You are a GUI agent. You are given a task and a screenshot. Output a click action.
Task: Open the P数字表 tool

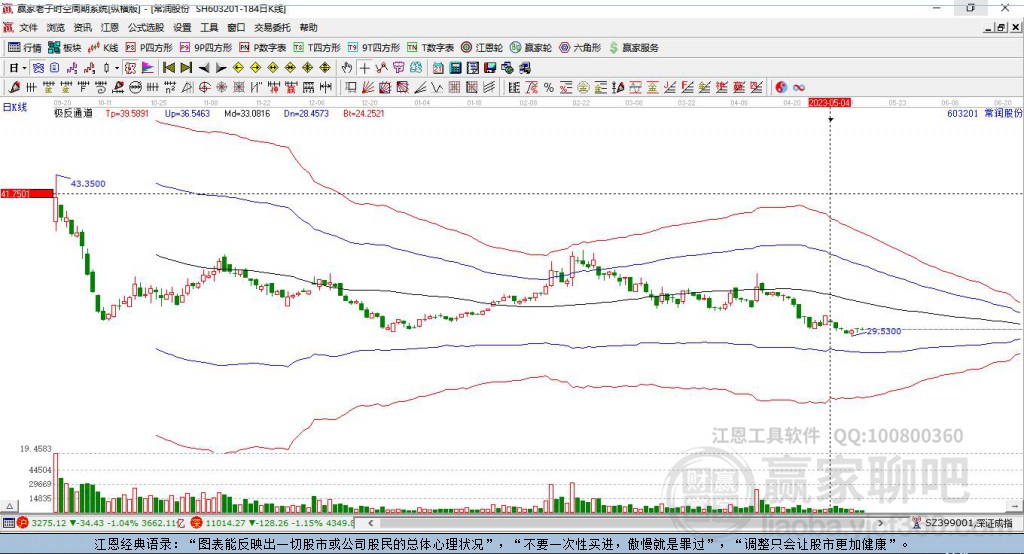pyautogui.click(x=263, y=48)
